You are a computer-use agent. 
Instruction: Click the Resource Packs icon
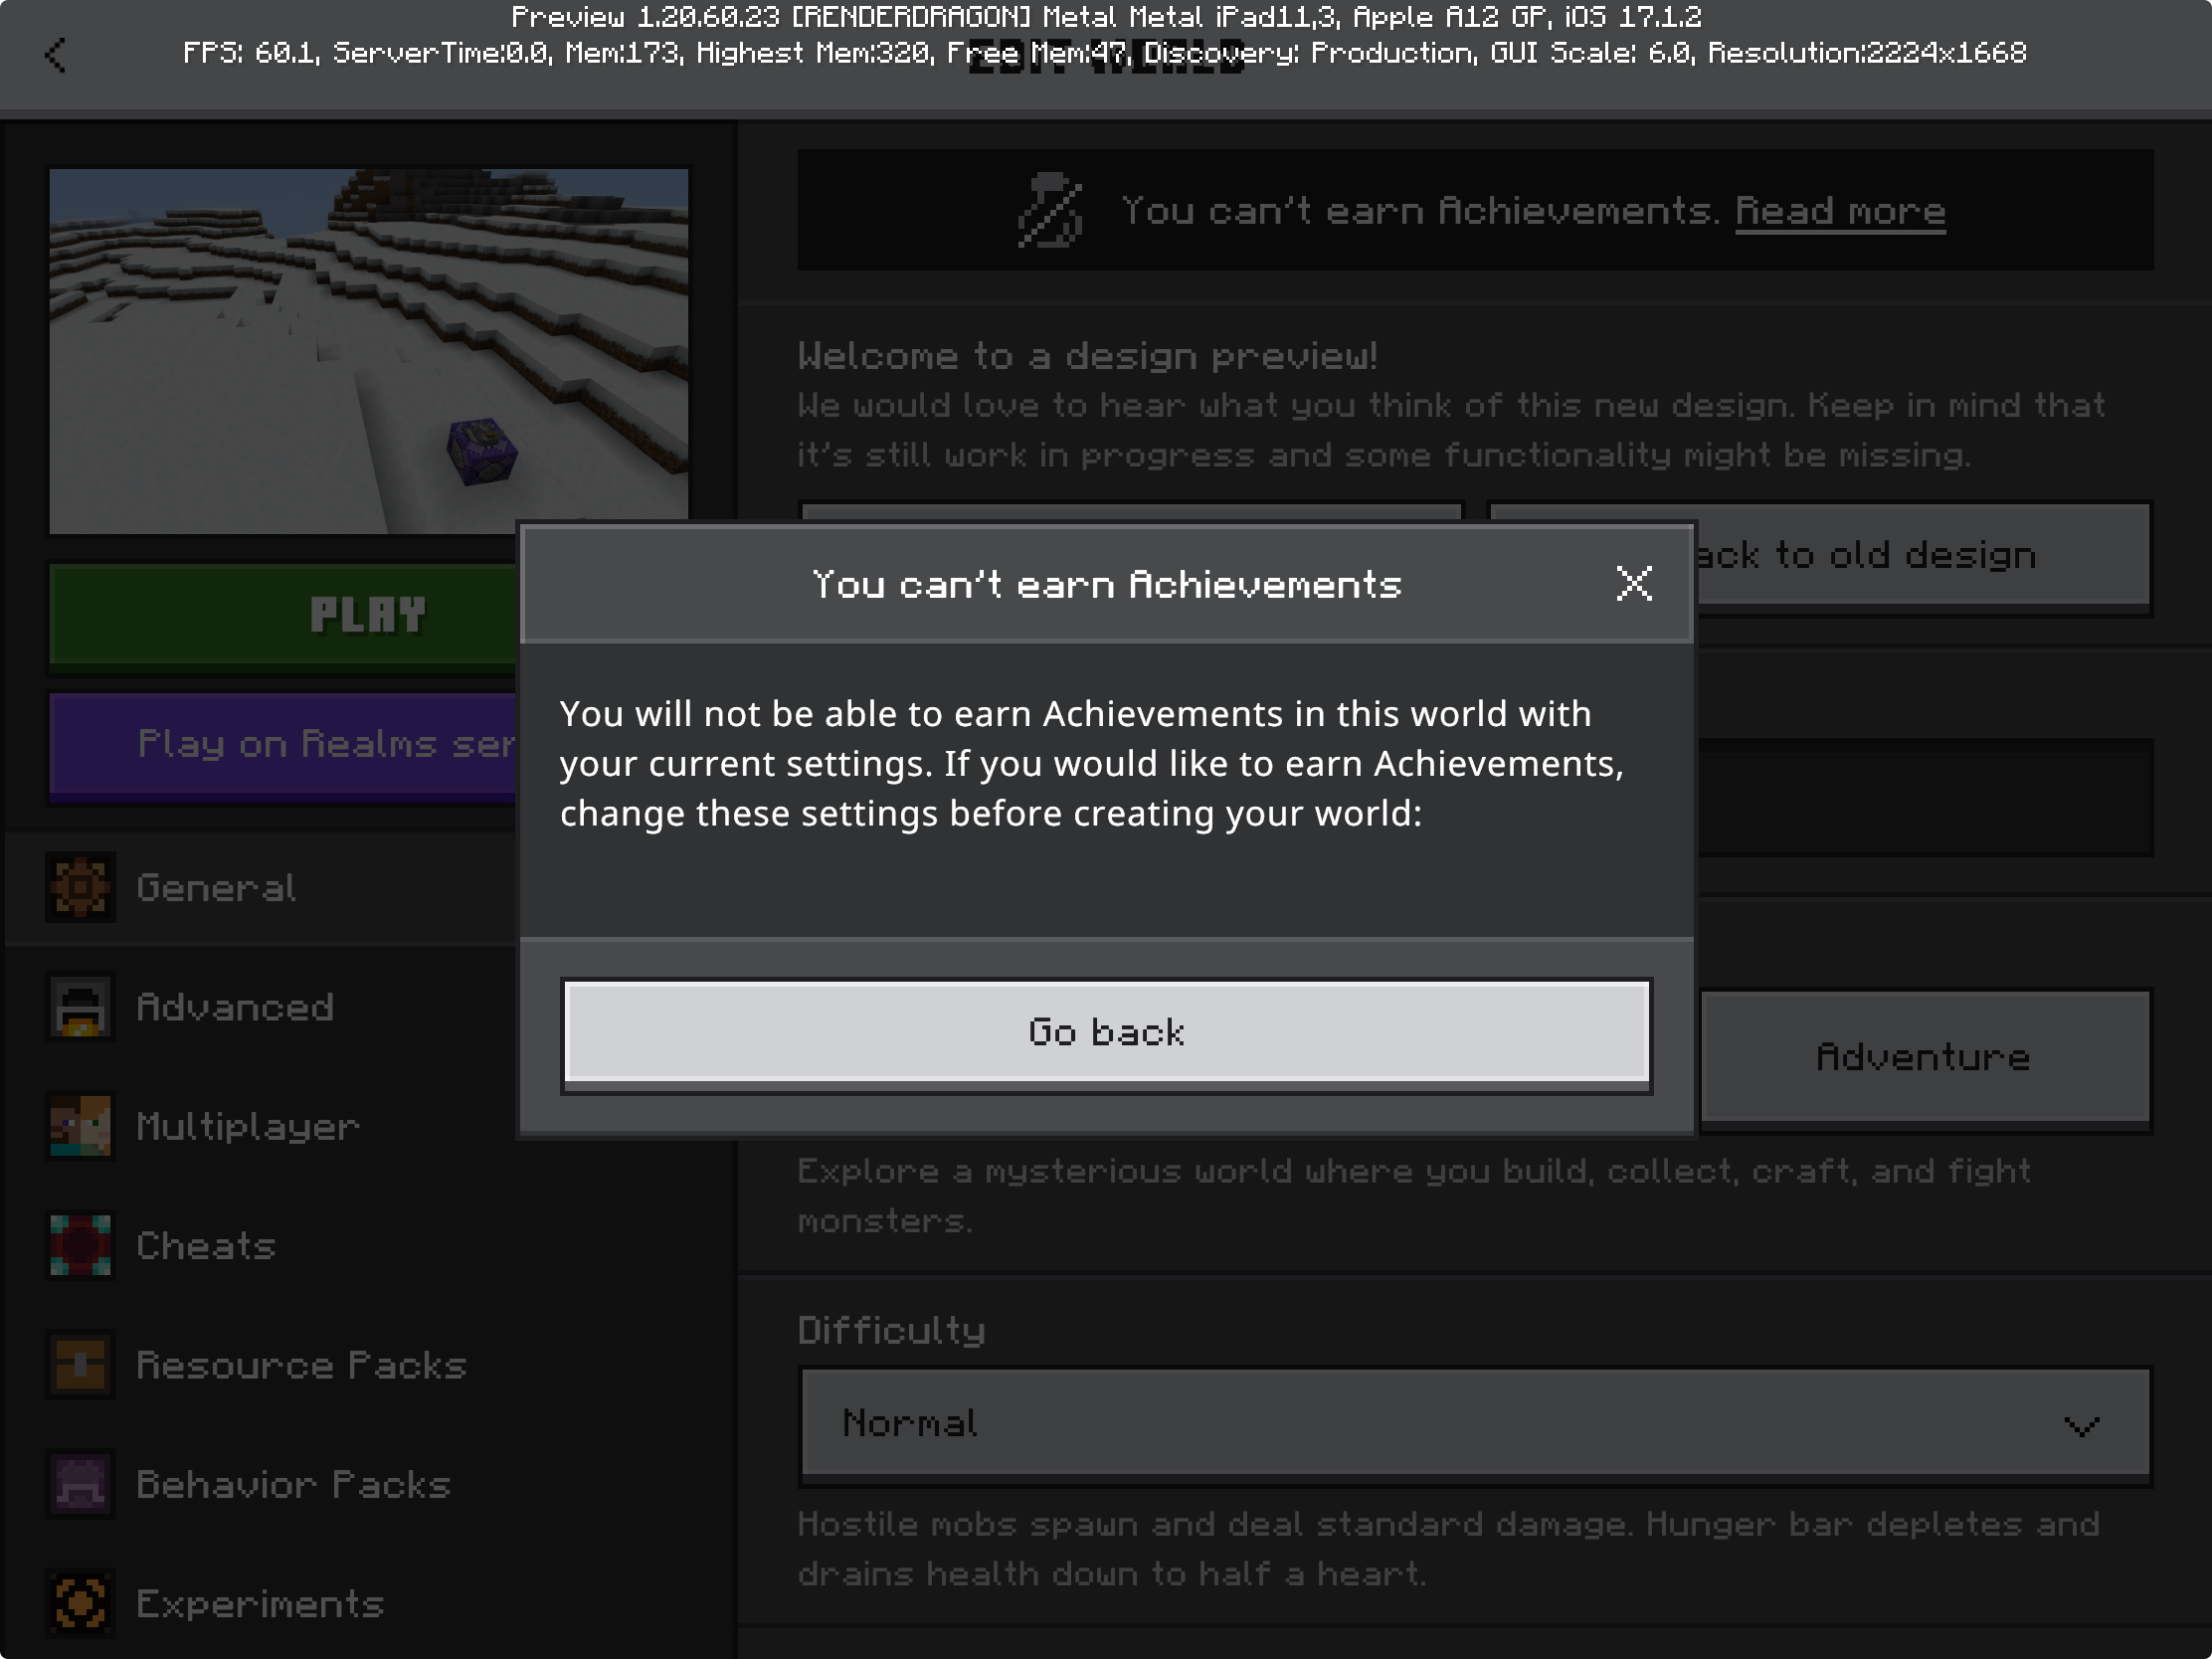pos(80,1365)
